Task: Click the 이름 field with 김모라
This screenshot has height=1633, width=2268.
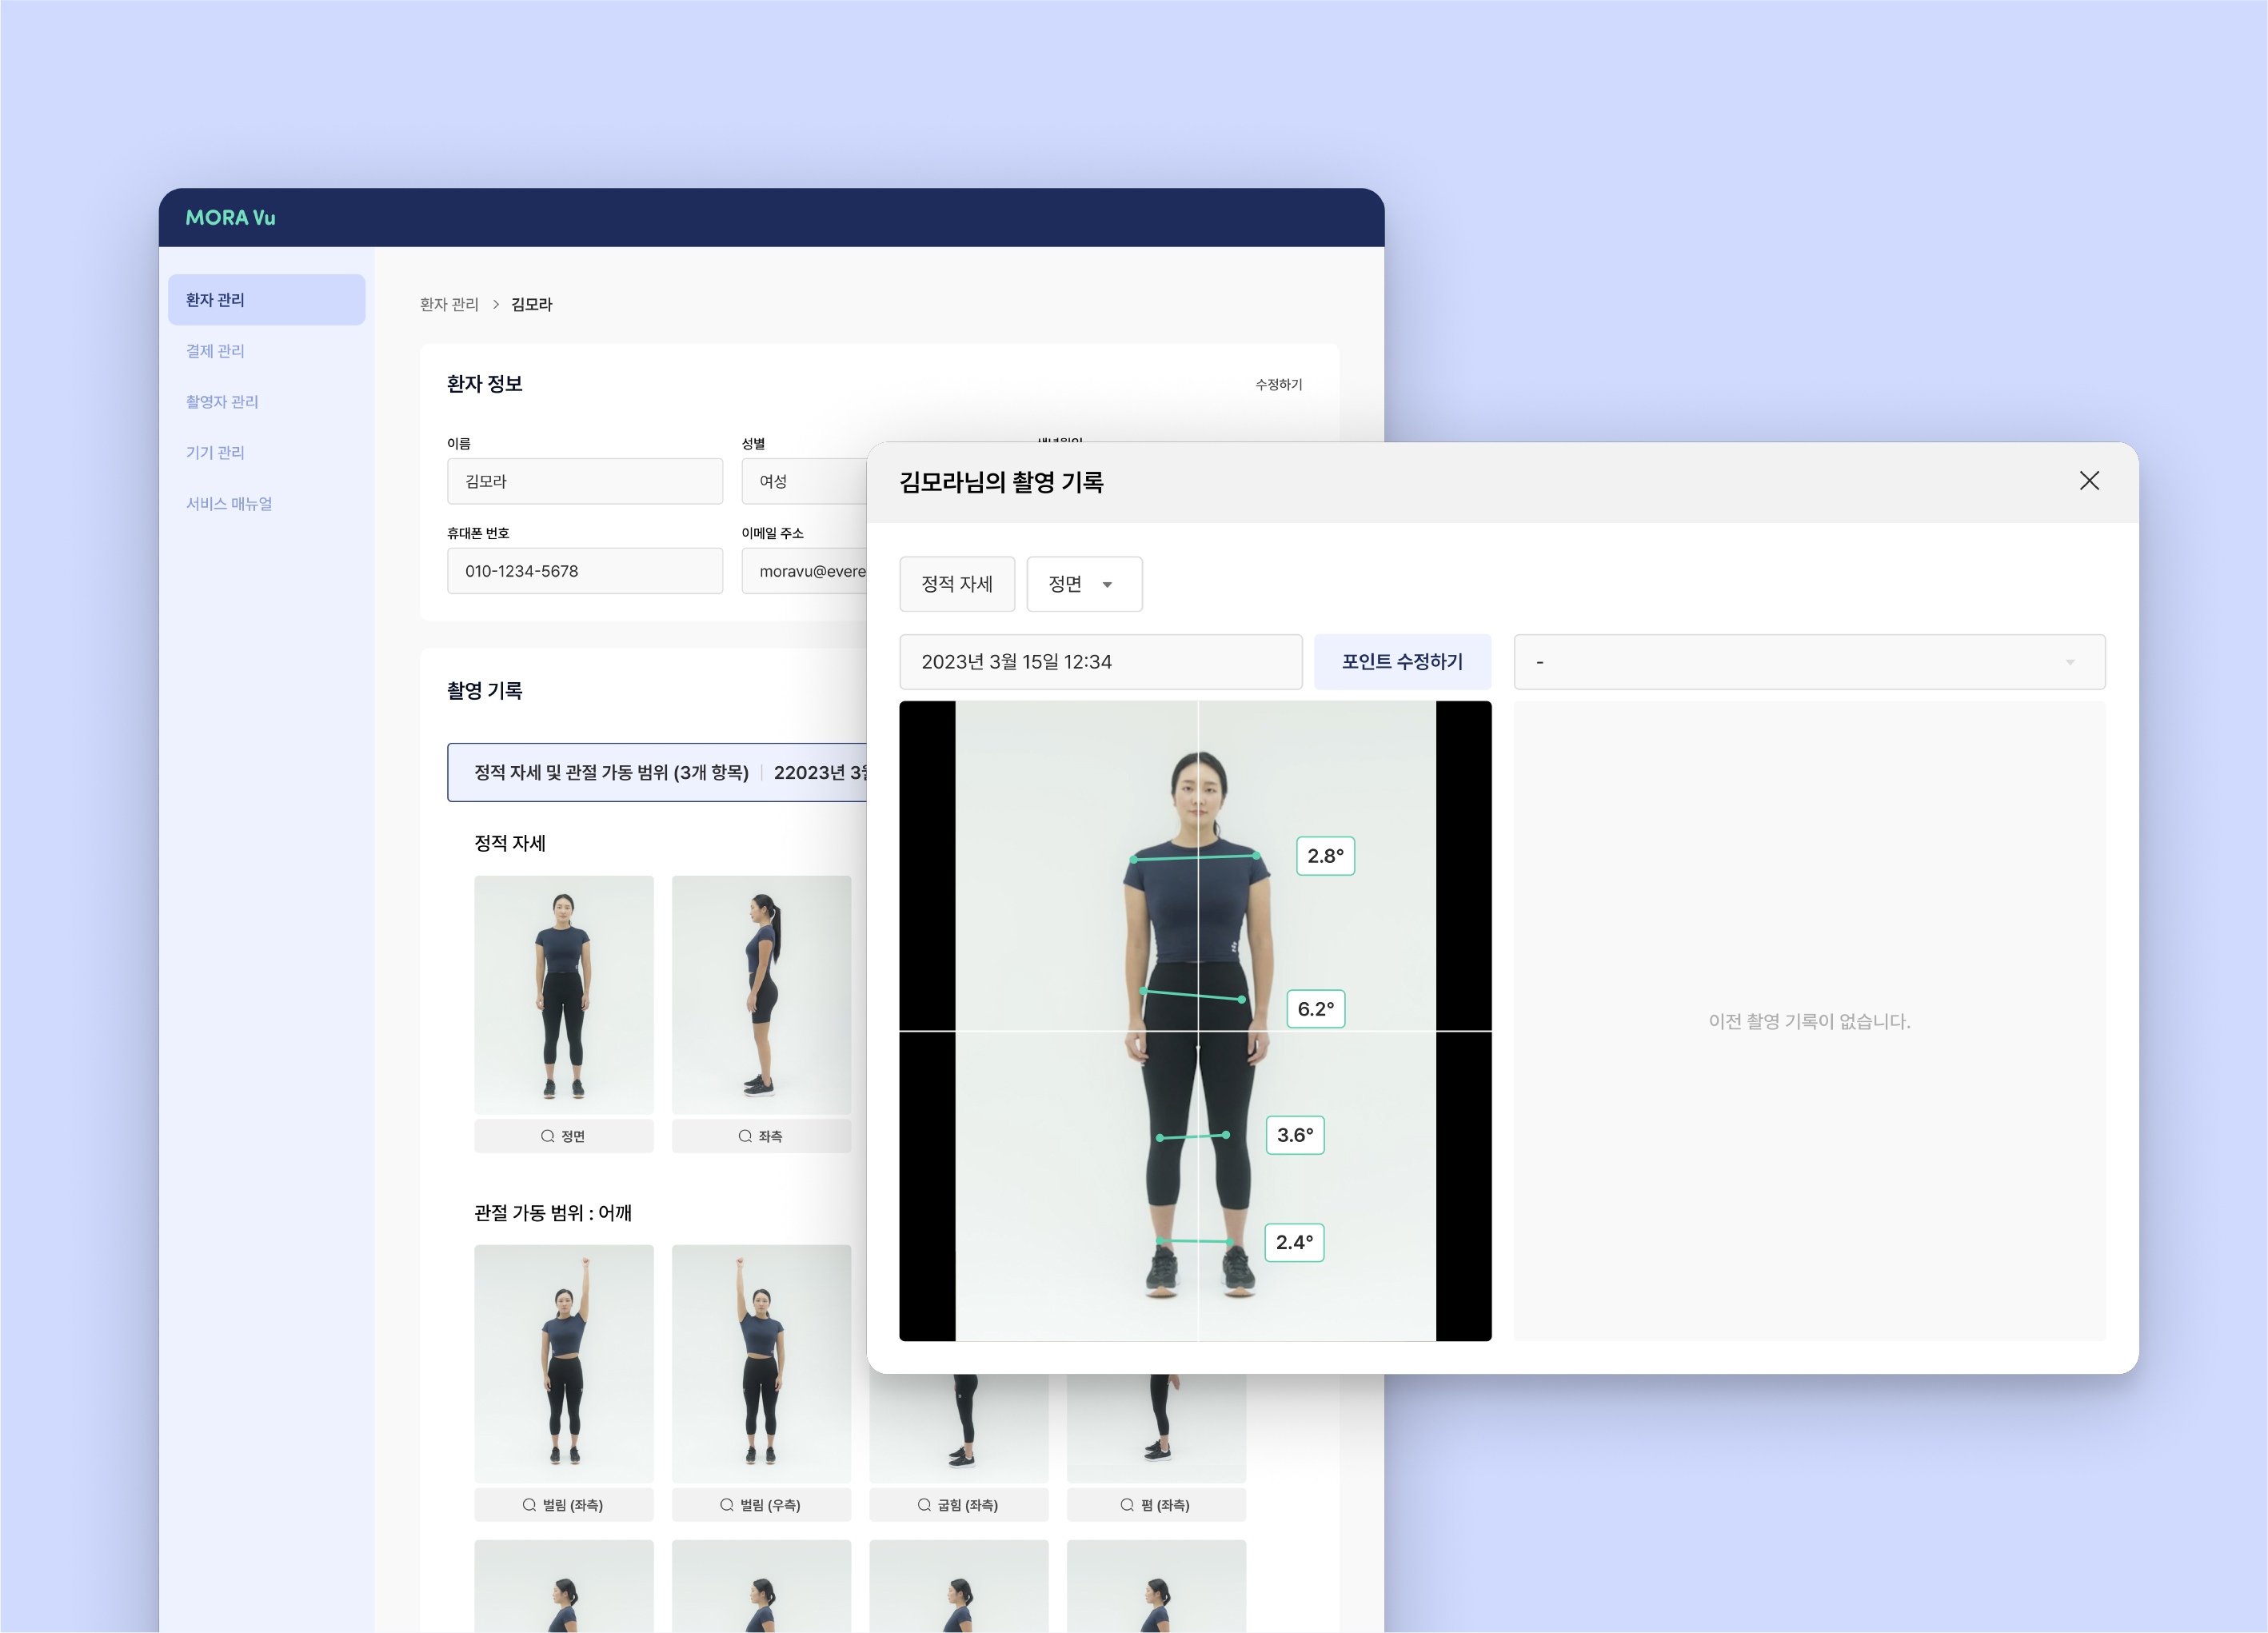Action: point(585,481)
